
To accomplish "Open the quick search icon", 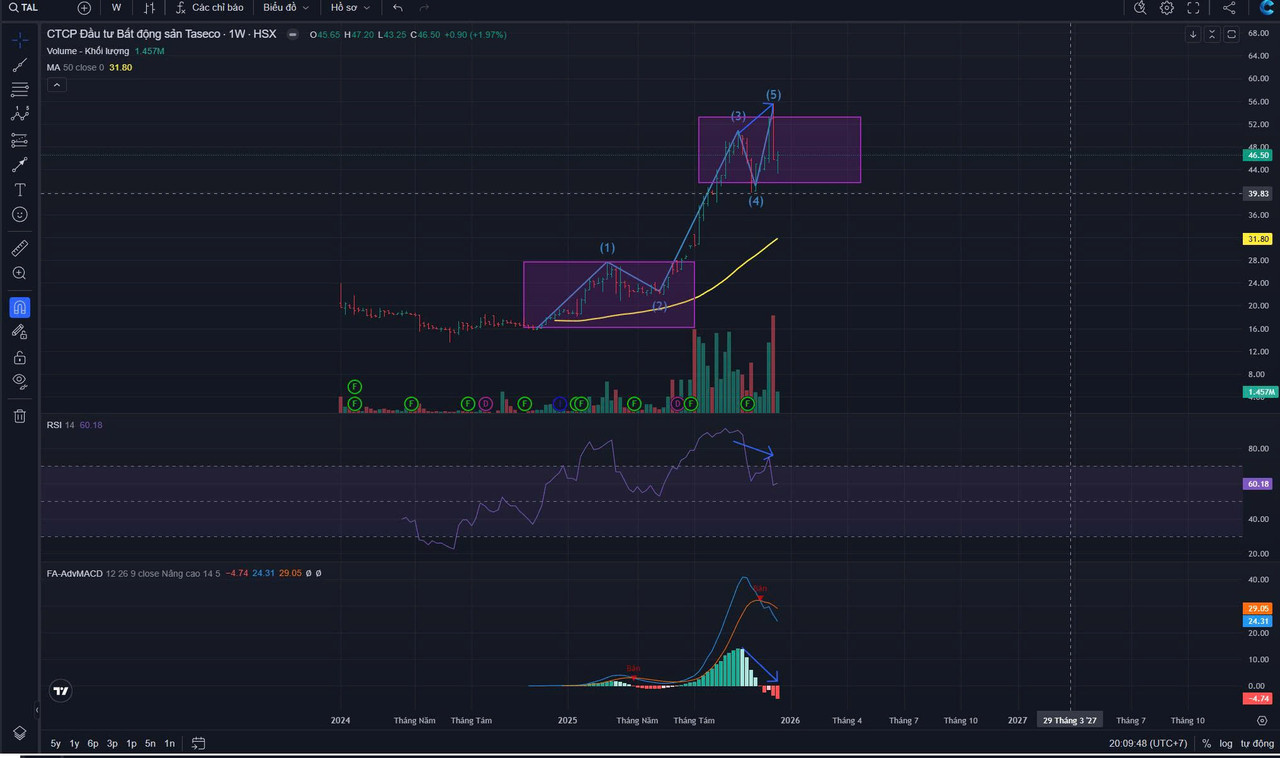I will click(1140, 7).
